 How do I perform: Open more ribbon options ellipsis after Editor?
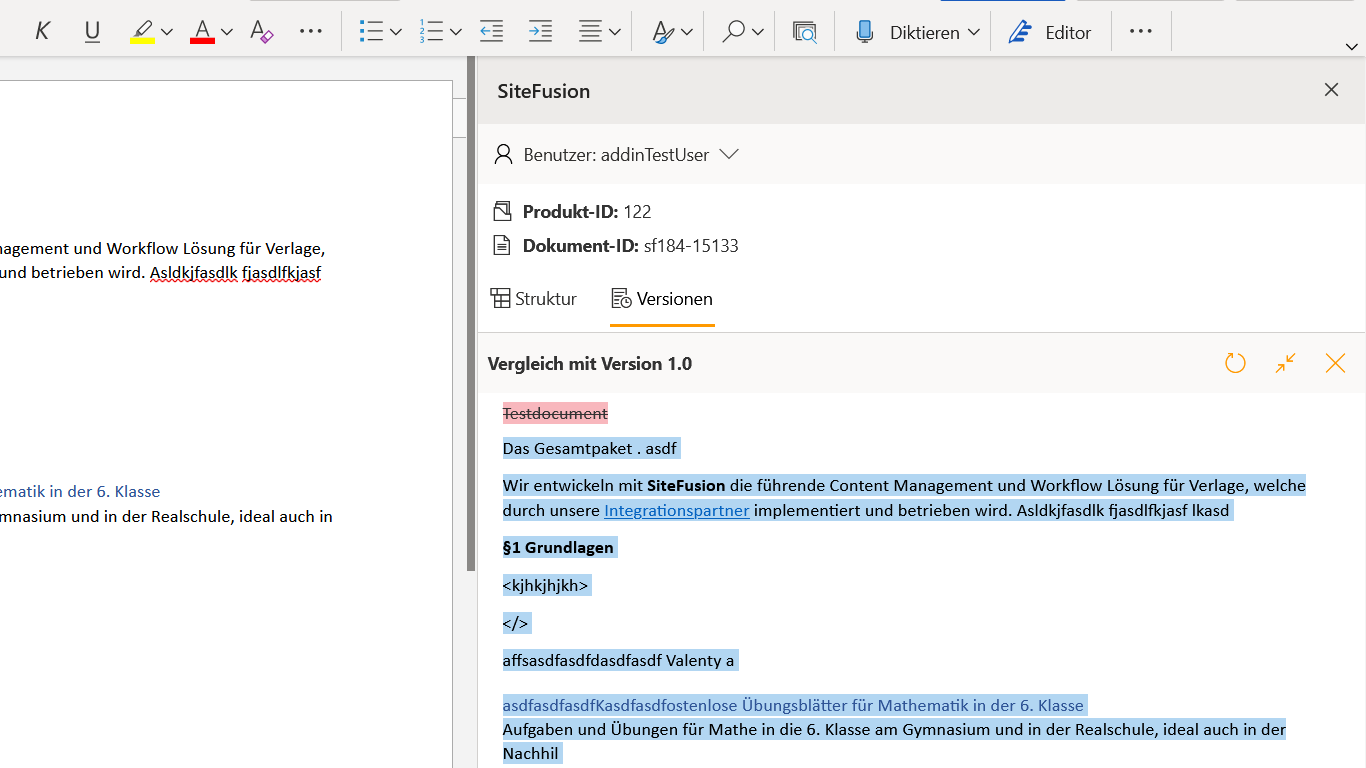pos(1141,32)
